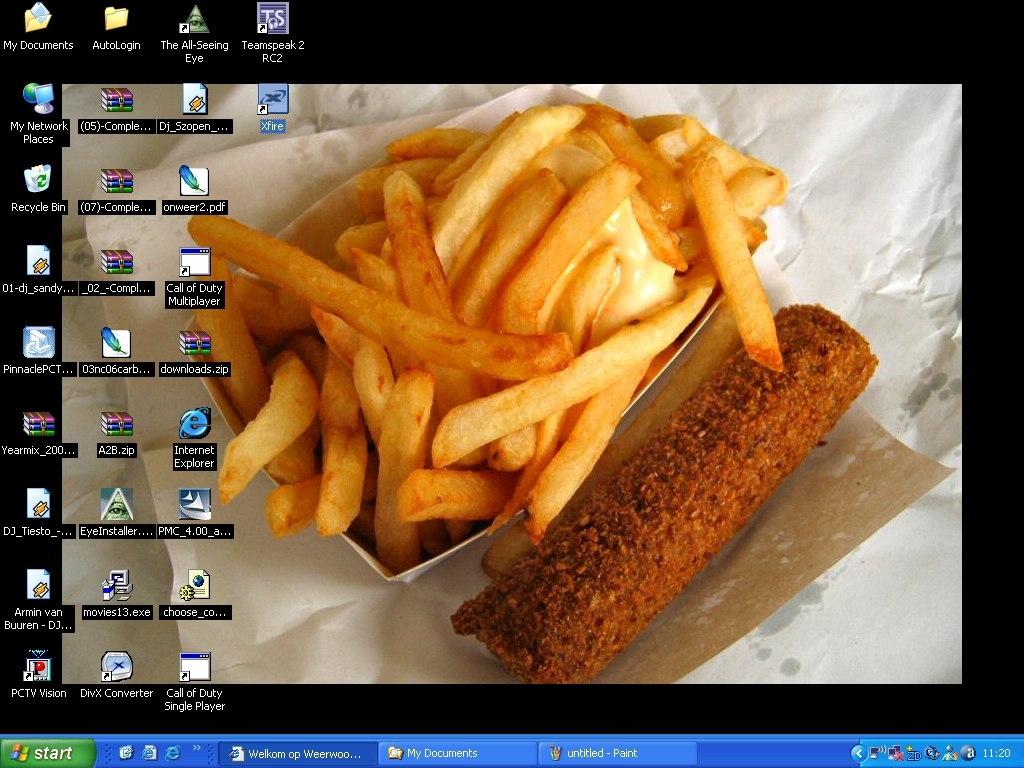This screenshot has height=768, width=1024.
Task: Click the wireless network tray icon
Action: click(x=877, y=753)
